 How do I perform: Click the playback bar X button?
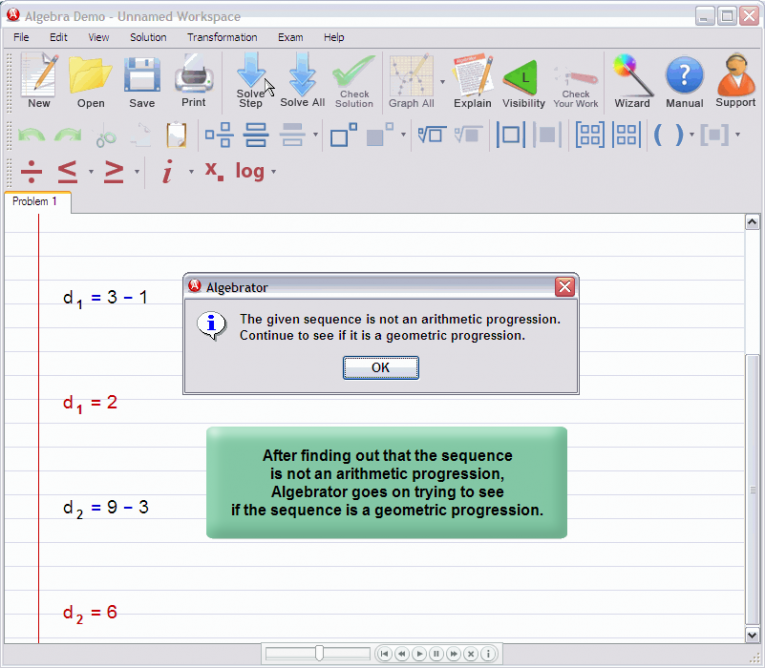pos(470,653)
